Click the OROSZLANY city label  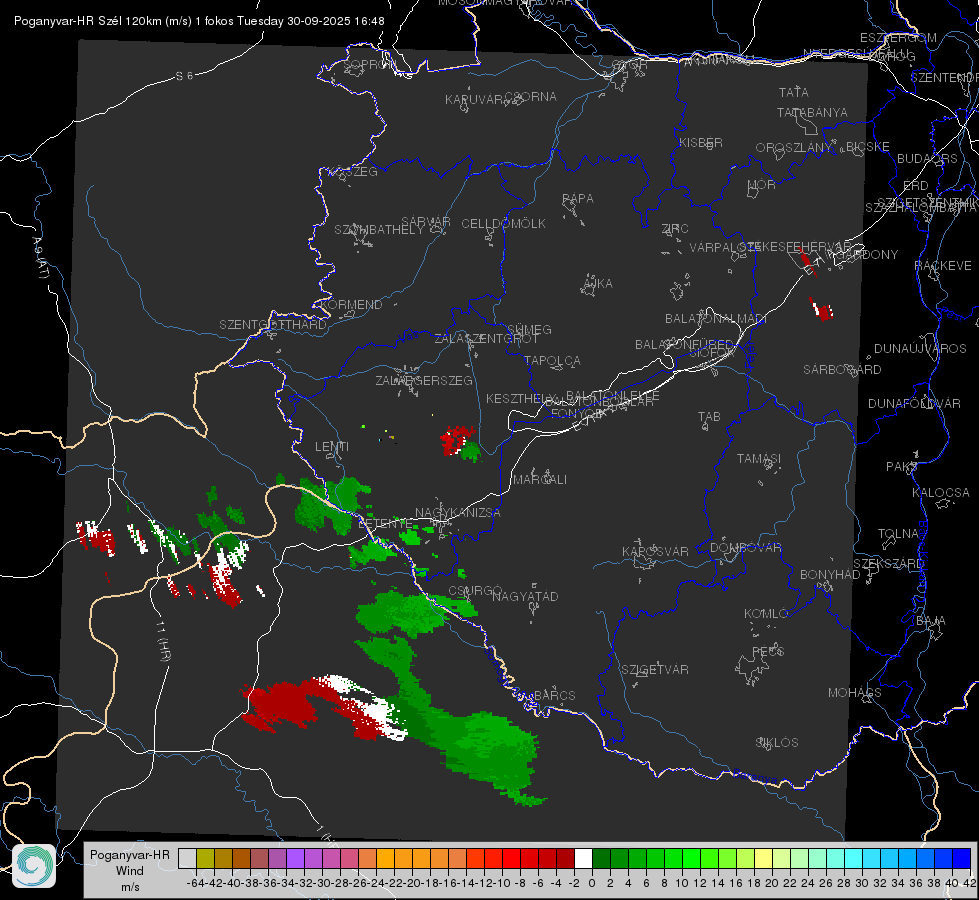[794, 148]
